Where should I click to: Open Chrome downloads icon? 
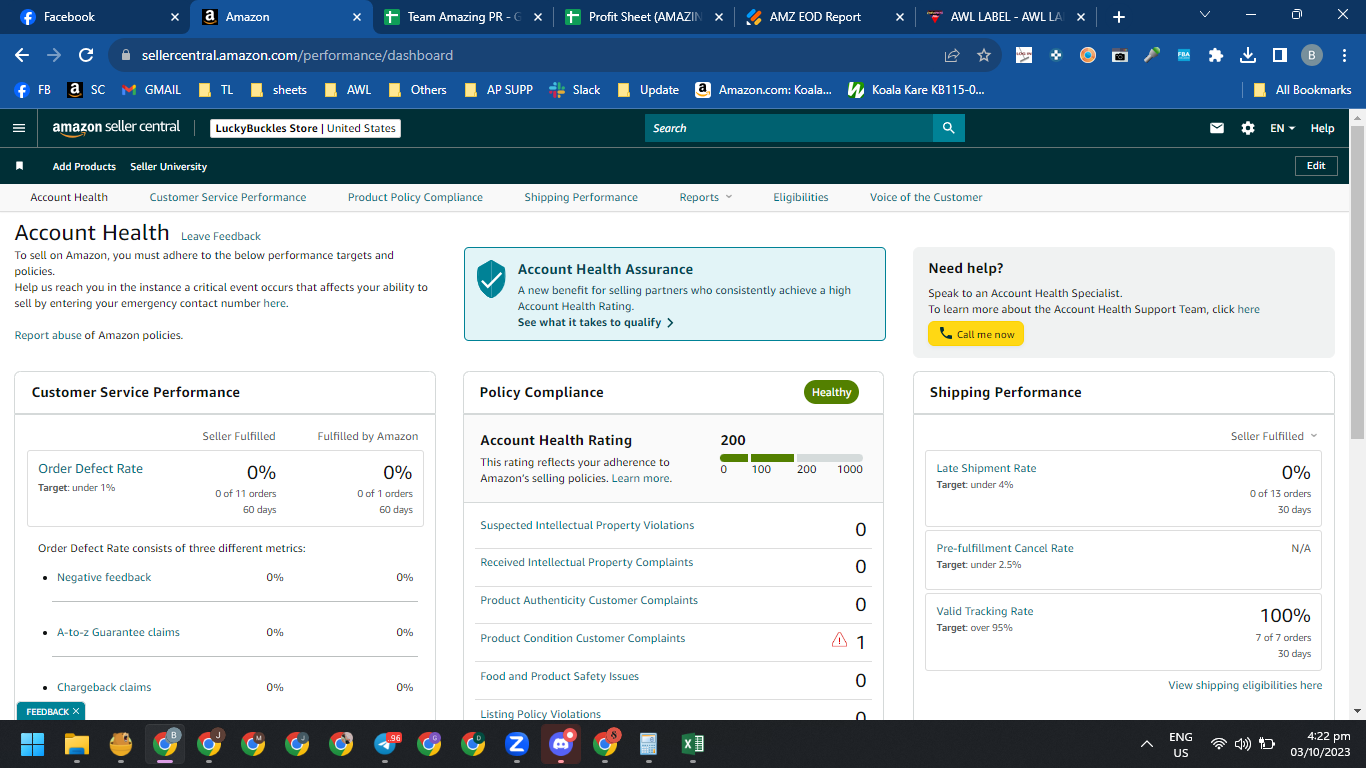[1248, 56]
